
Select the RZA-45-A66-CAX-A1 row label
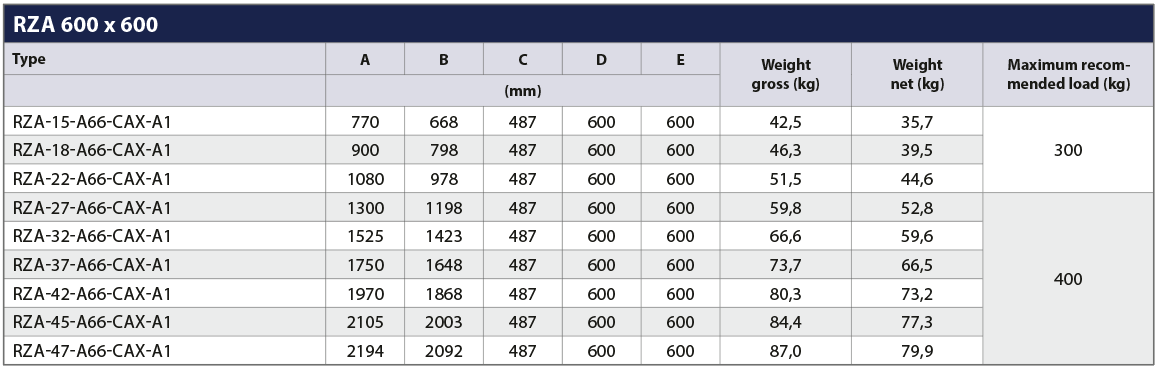(92, 323)
